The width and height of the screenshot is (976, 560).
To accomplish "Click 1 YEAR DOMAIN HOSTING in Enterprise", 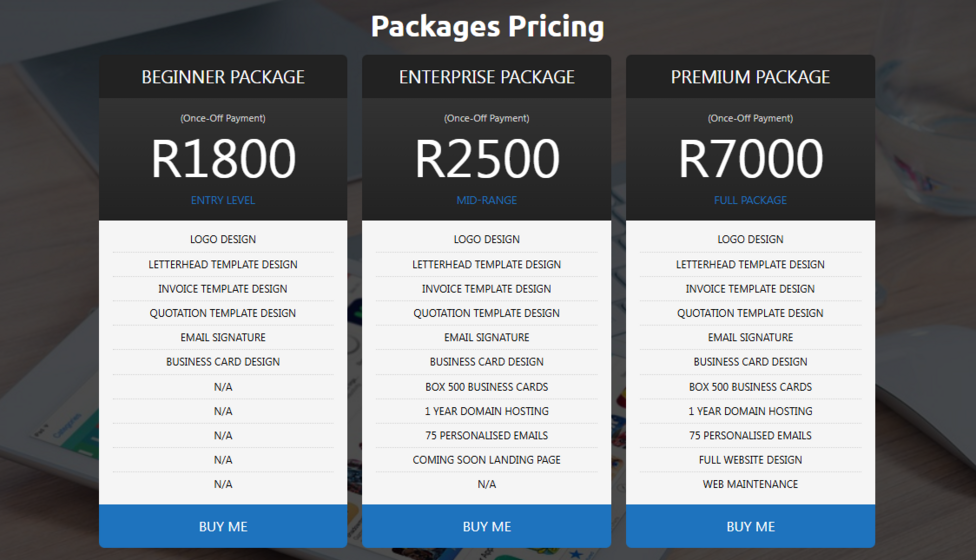I will pos(487,411).
